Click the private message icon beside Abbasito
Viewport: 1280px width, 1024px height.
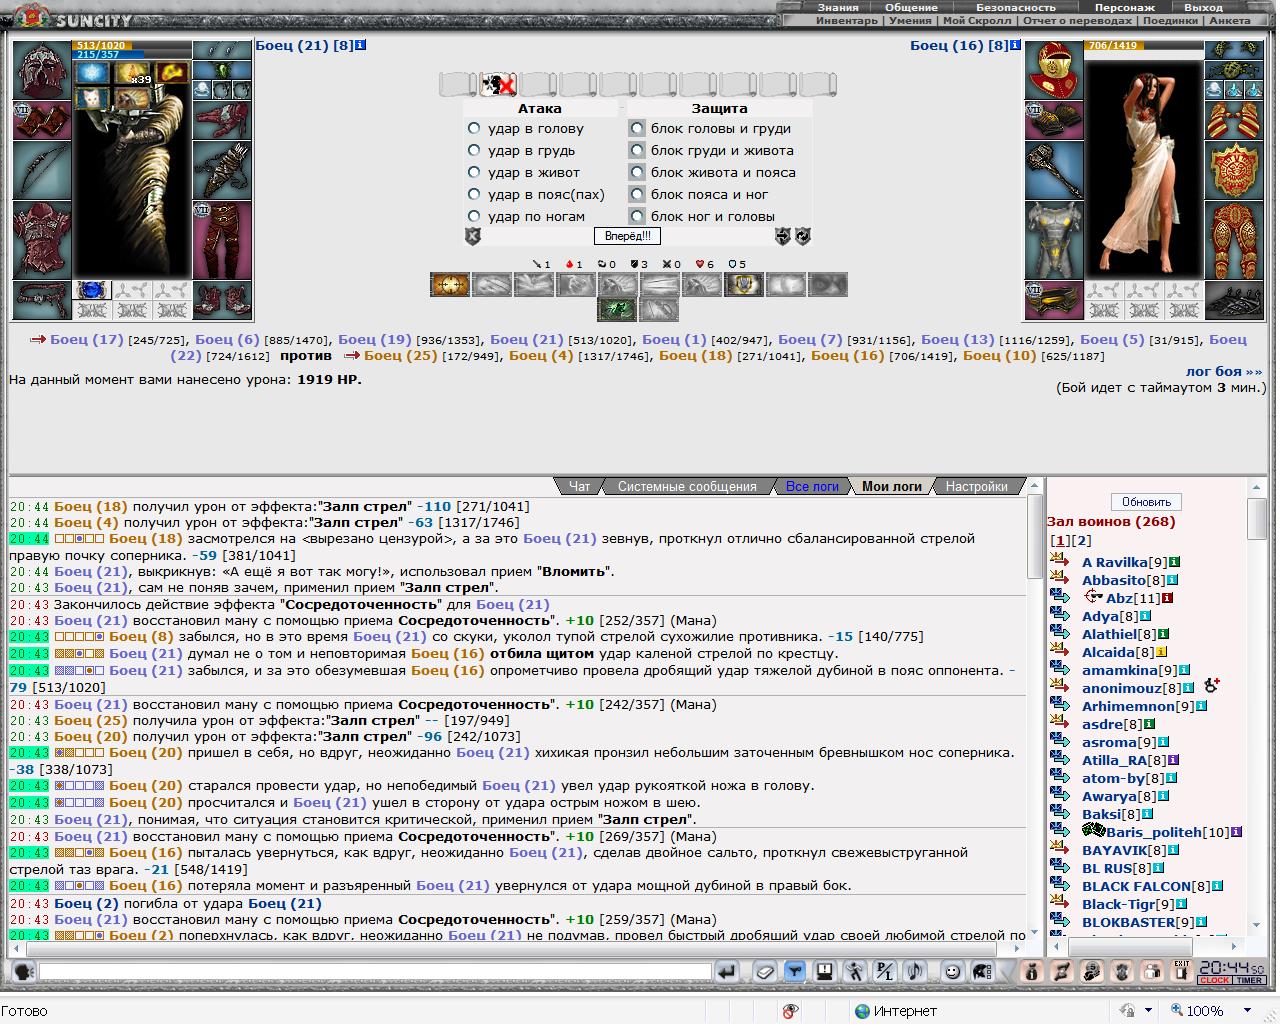[x=1060, y=579]
